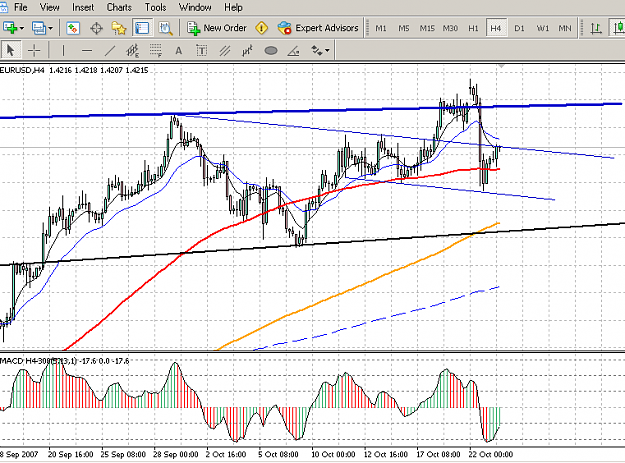Click the New Chart icon
Viewport: 625px width, 463px height.
coord(10,28)
